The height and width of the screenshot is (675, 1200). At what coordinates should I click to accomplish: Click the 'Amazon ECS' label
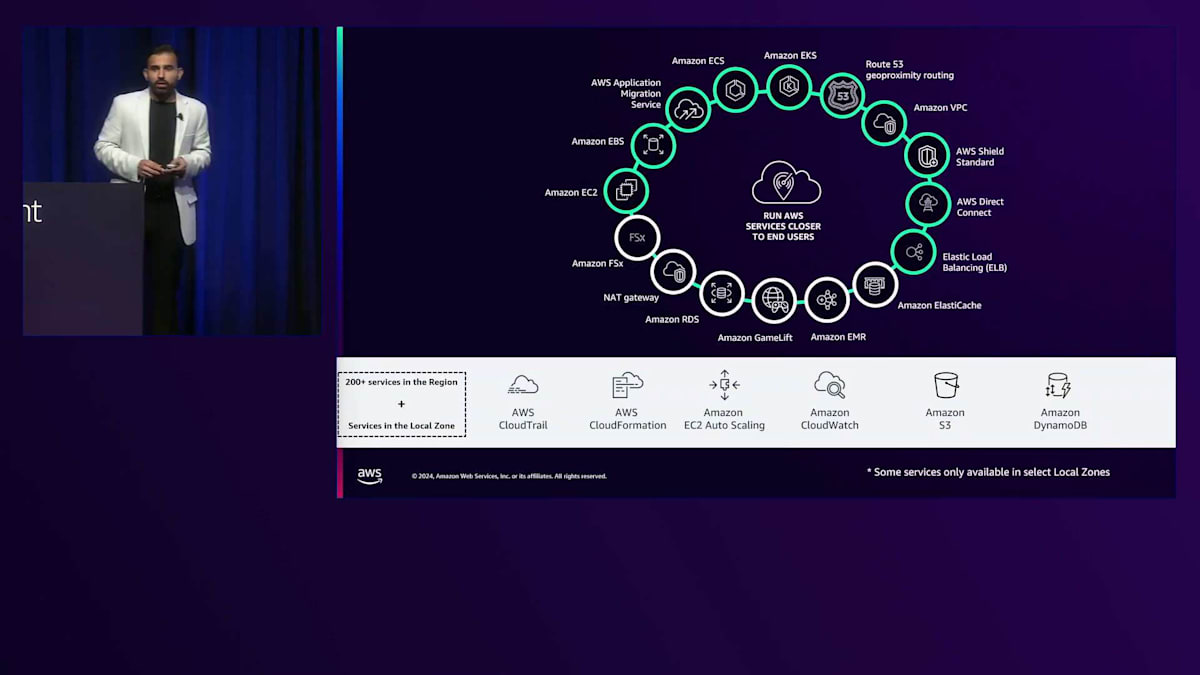coord(698,61)
